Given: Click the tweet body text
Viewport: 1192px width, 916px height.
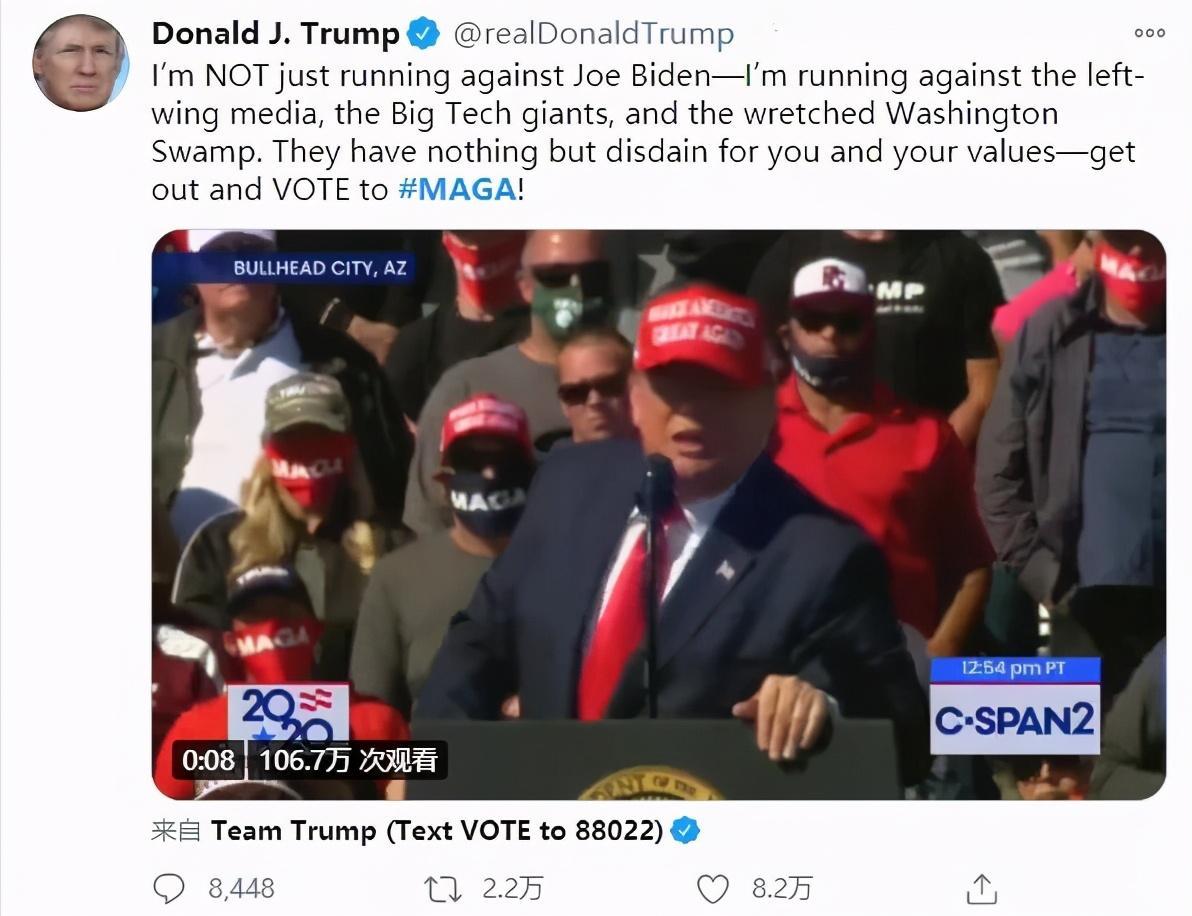Looking at the screenshot, I should [646, 132].
